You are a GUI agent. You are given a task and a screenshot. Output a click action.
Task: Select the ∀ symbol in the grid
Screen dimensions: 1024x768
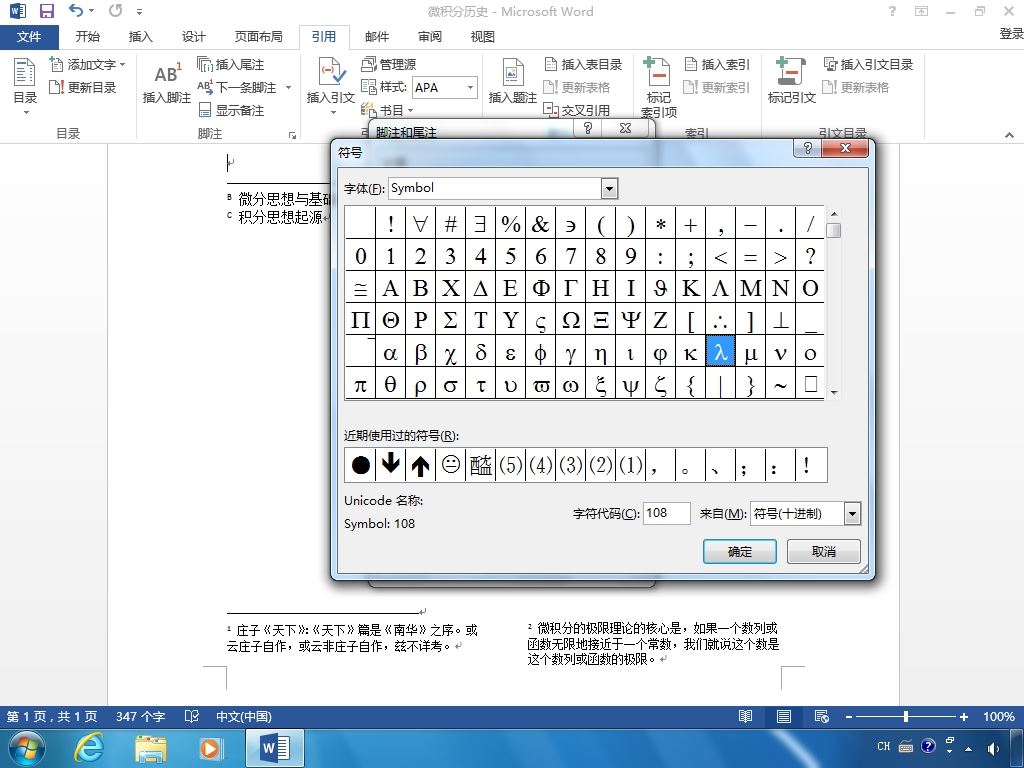point(420,223)
